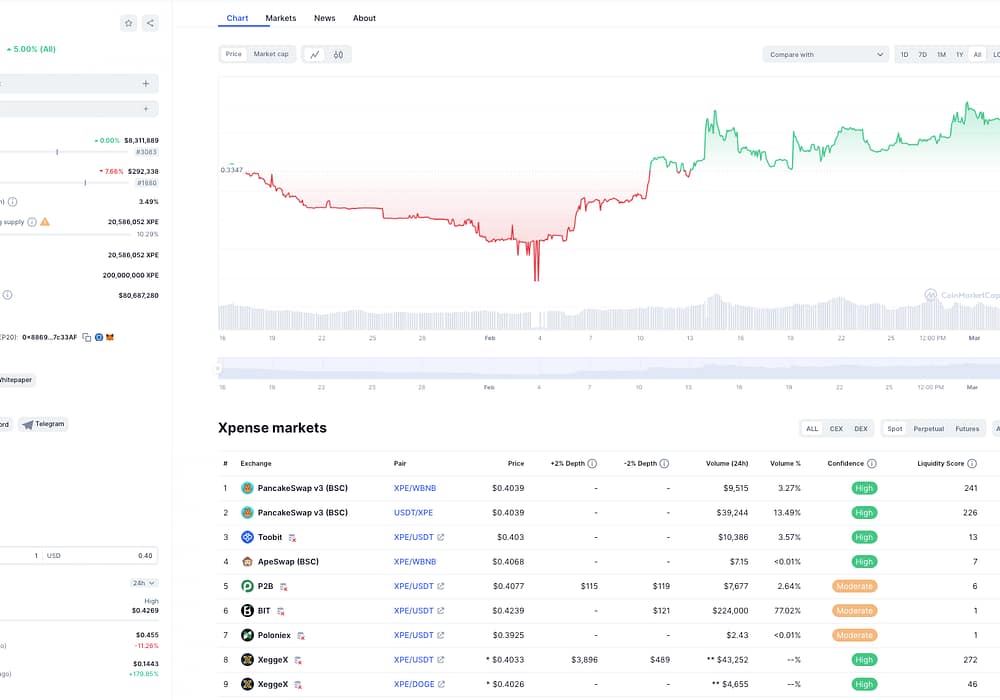Click left handle of chart range slider
This screenshot has height=700, width=1000.
(x=218, y=369)
